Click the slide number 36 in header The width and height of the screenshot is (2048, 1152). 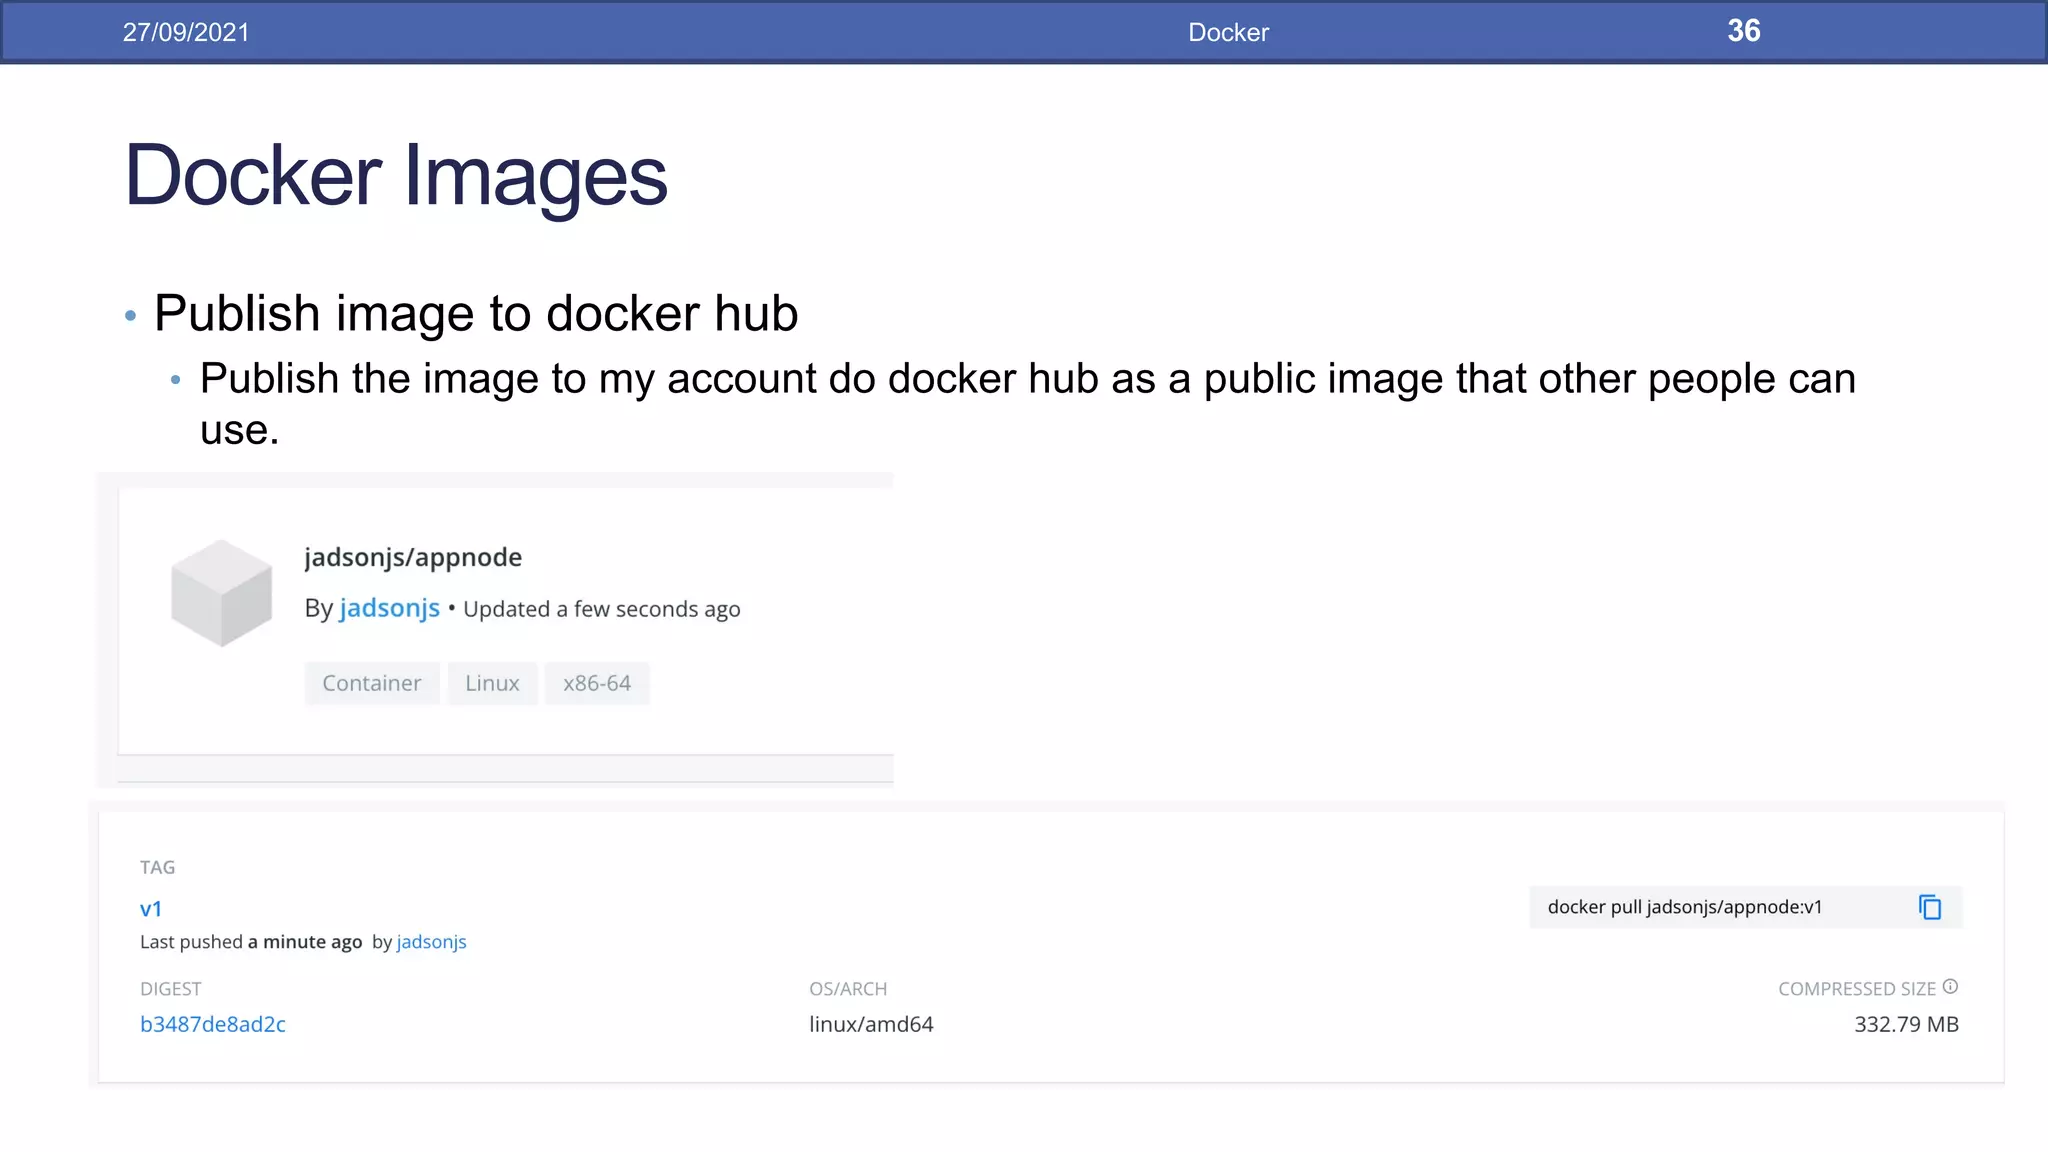[x=1743, y=31]
